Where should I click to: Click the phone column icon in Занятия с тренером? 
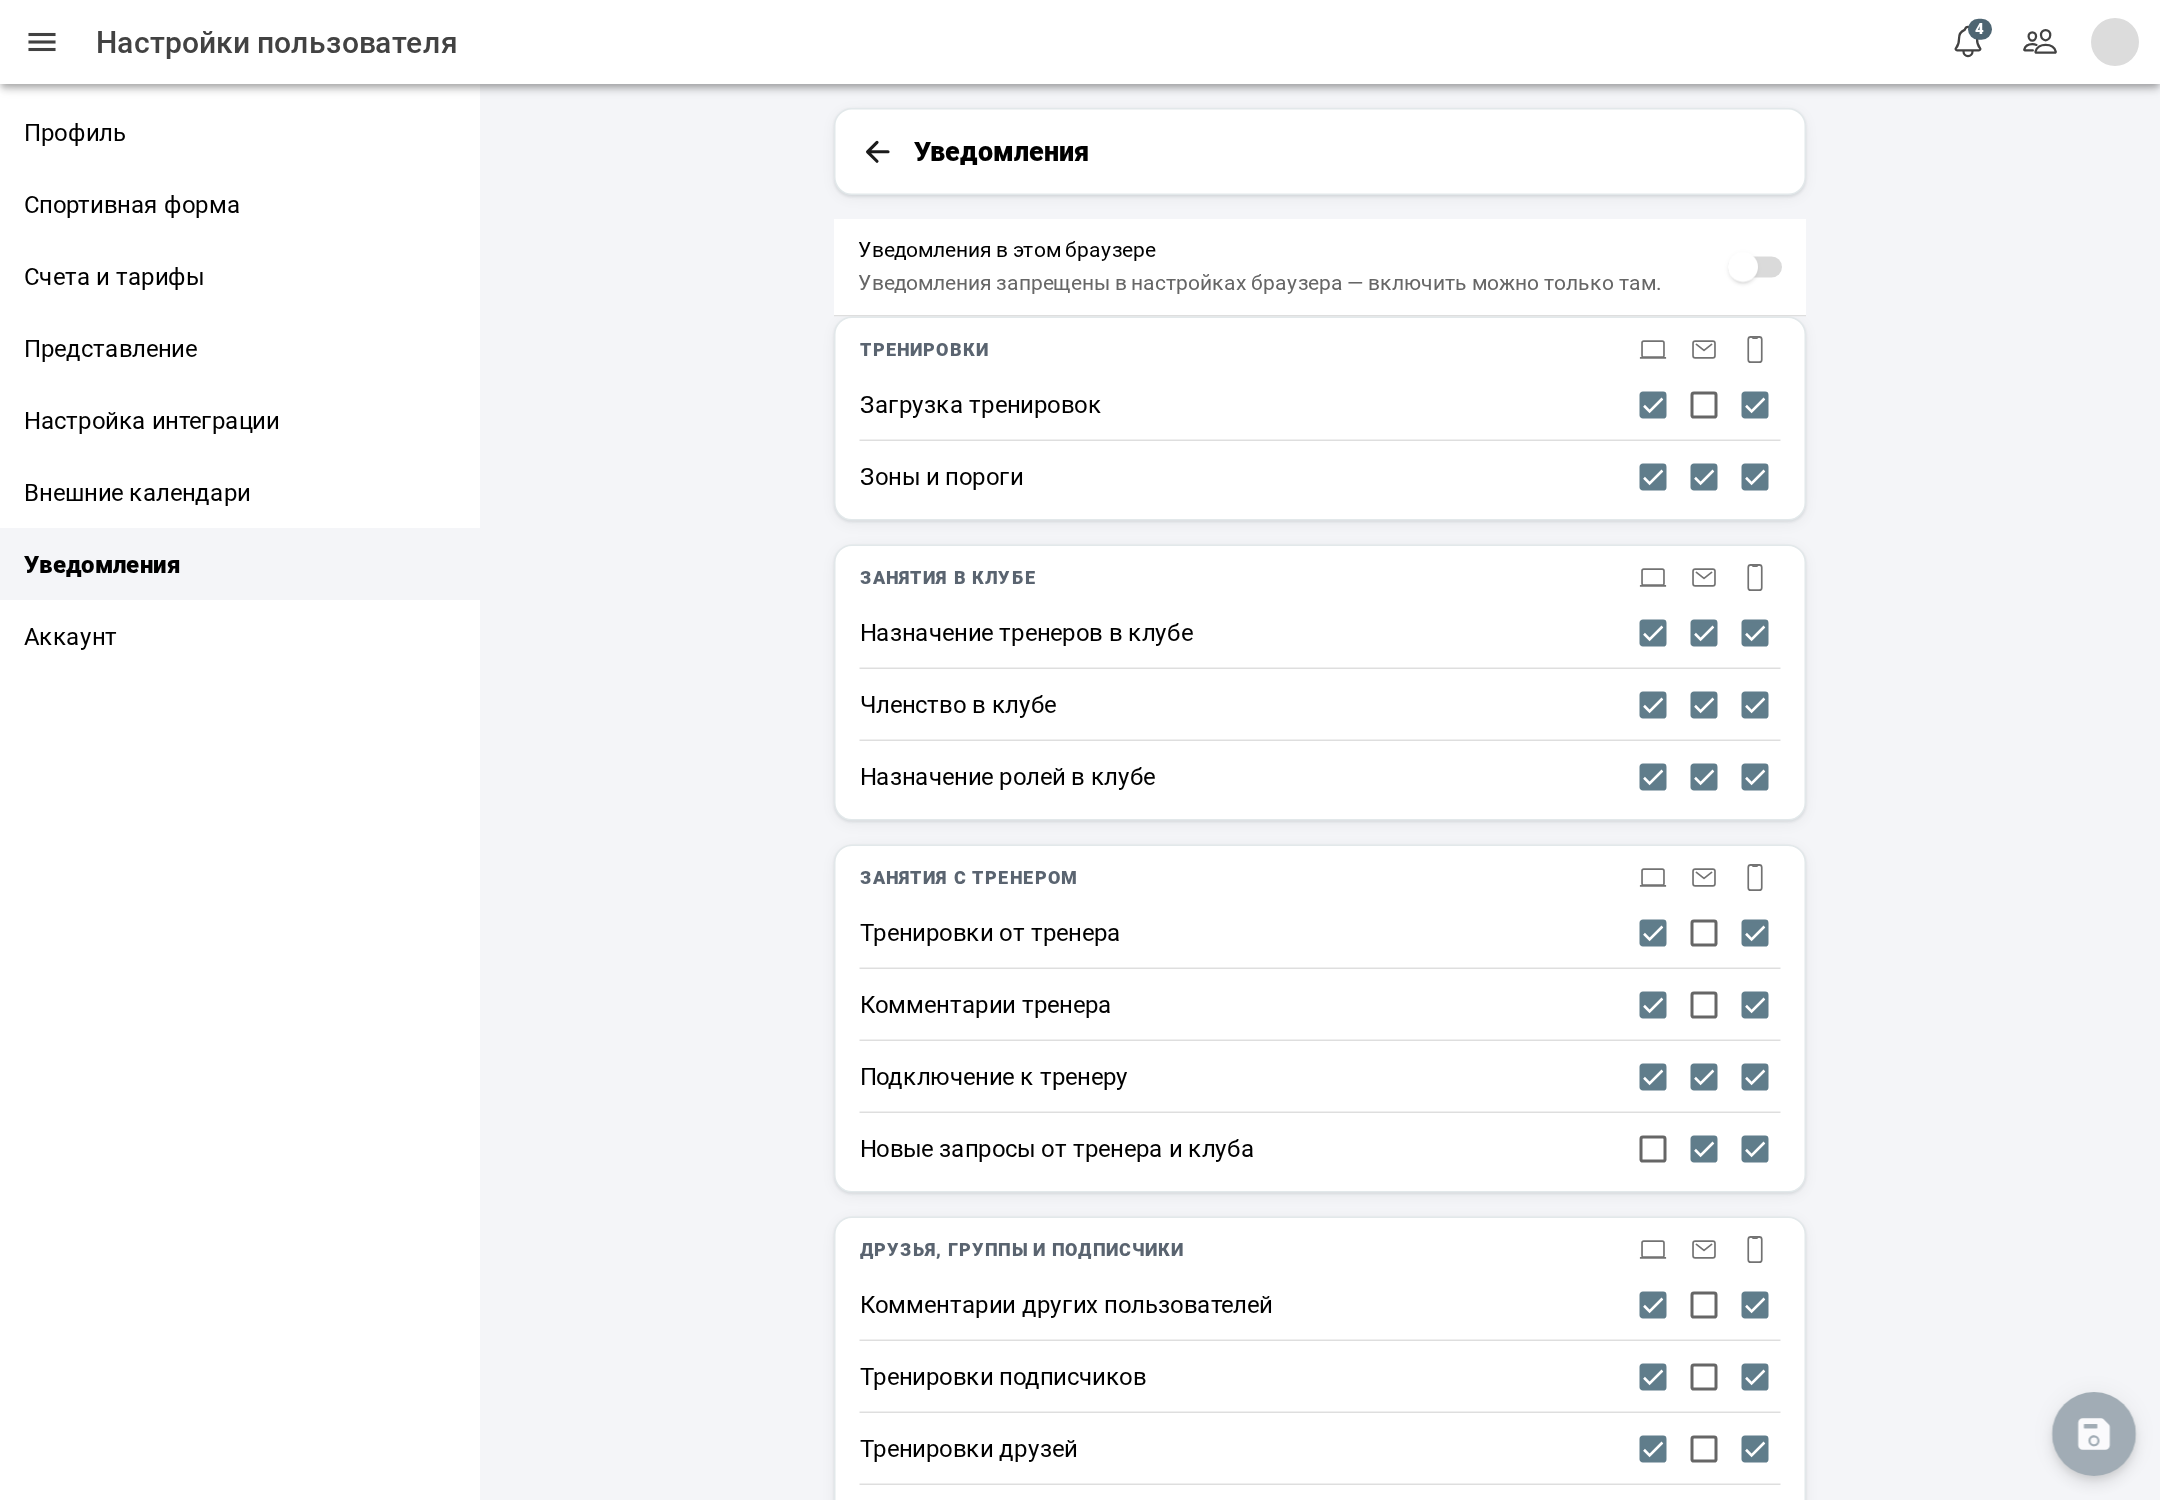click(1755, 878)
